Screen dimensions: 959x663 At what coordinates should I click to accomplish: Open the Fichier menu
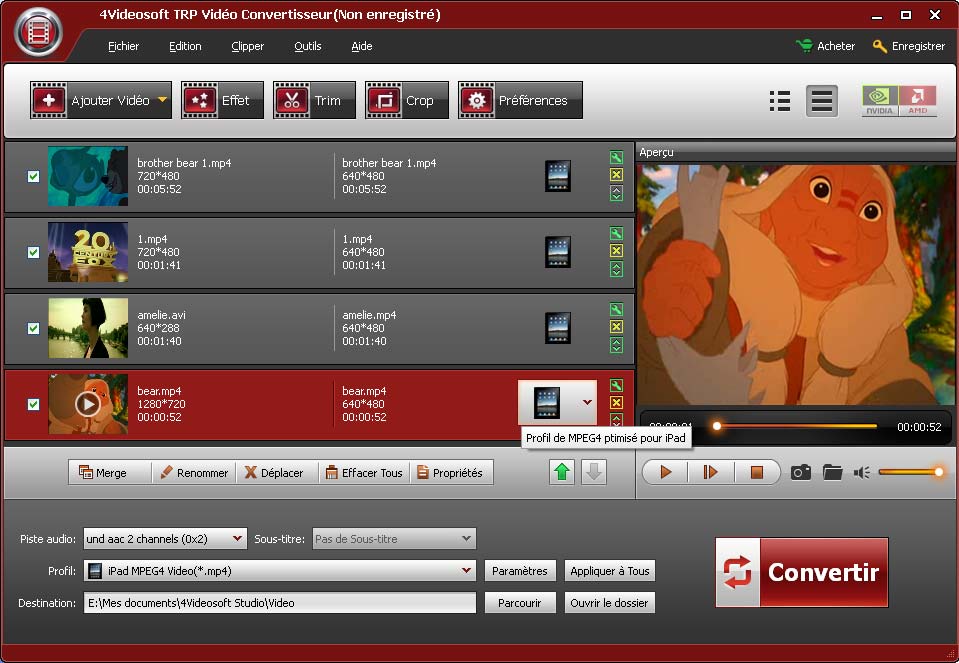123,46
